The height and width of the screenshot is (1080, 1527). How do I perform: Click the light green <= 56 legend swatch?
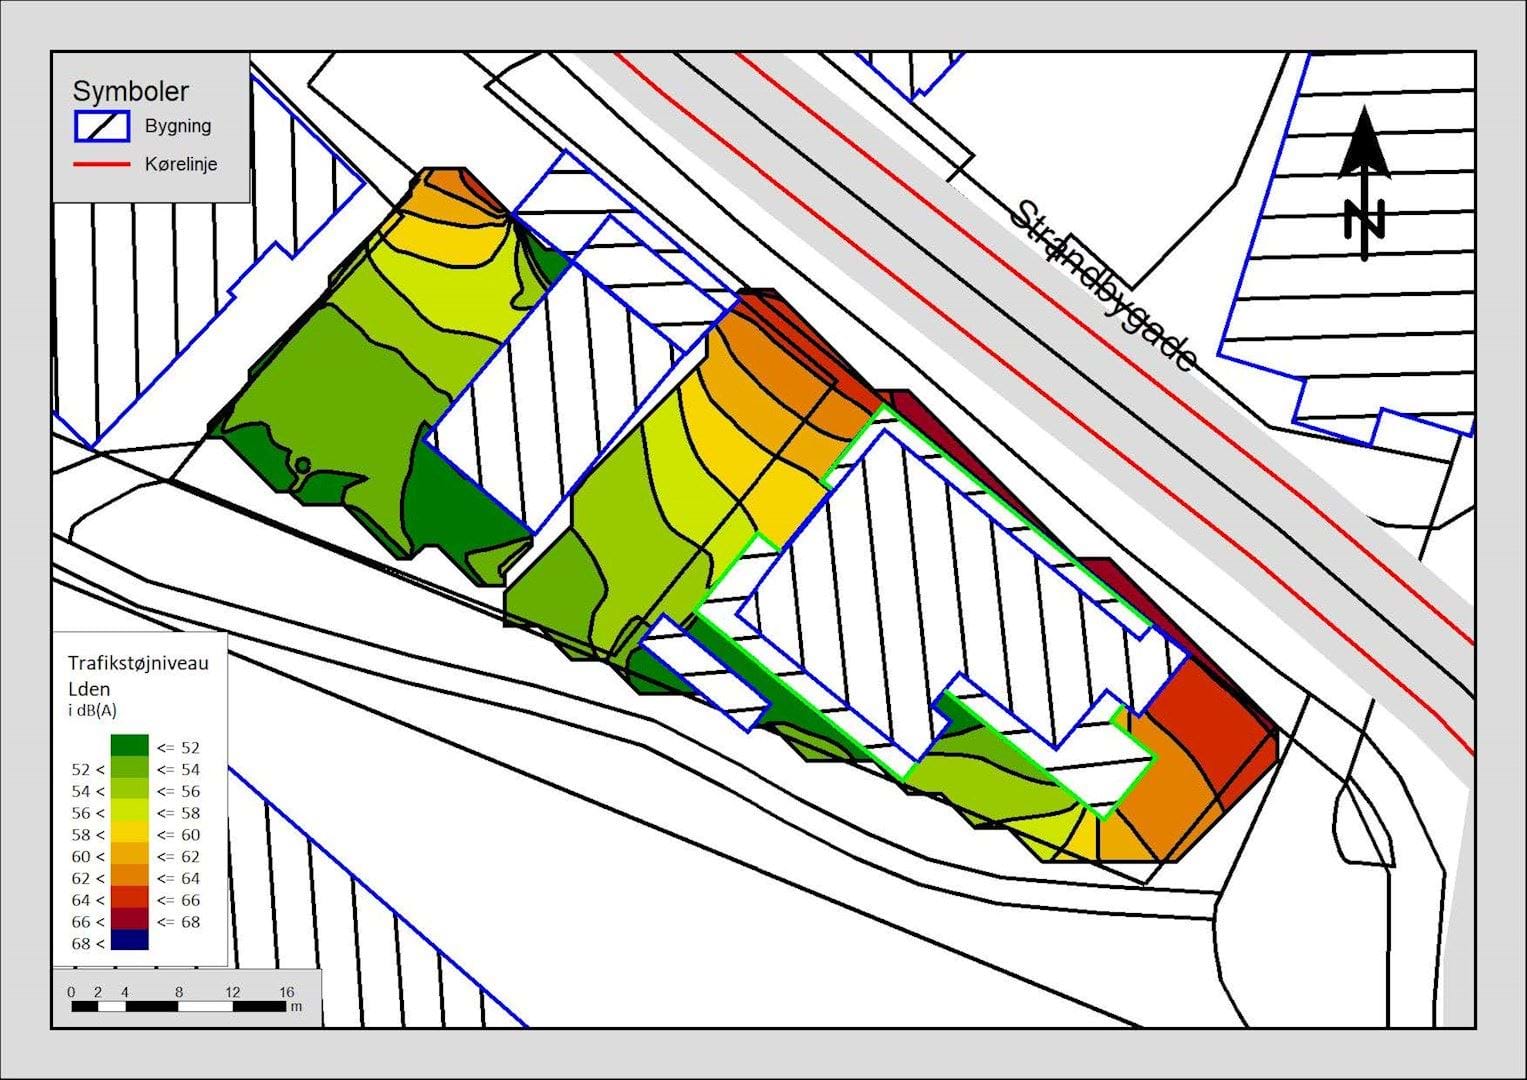tap(130, 790)
